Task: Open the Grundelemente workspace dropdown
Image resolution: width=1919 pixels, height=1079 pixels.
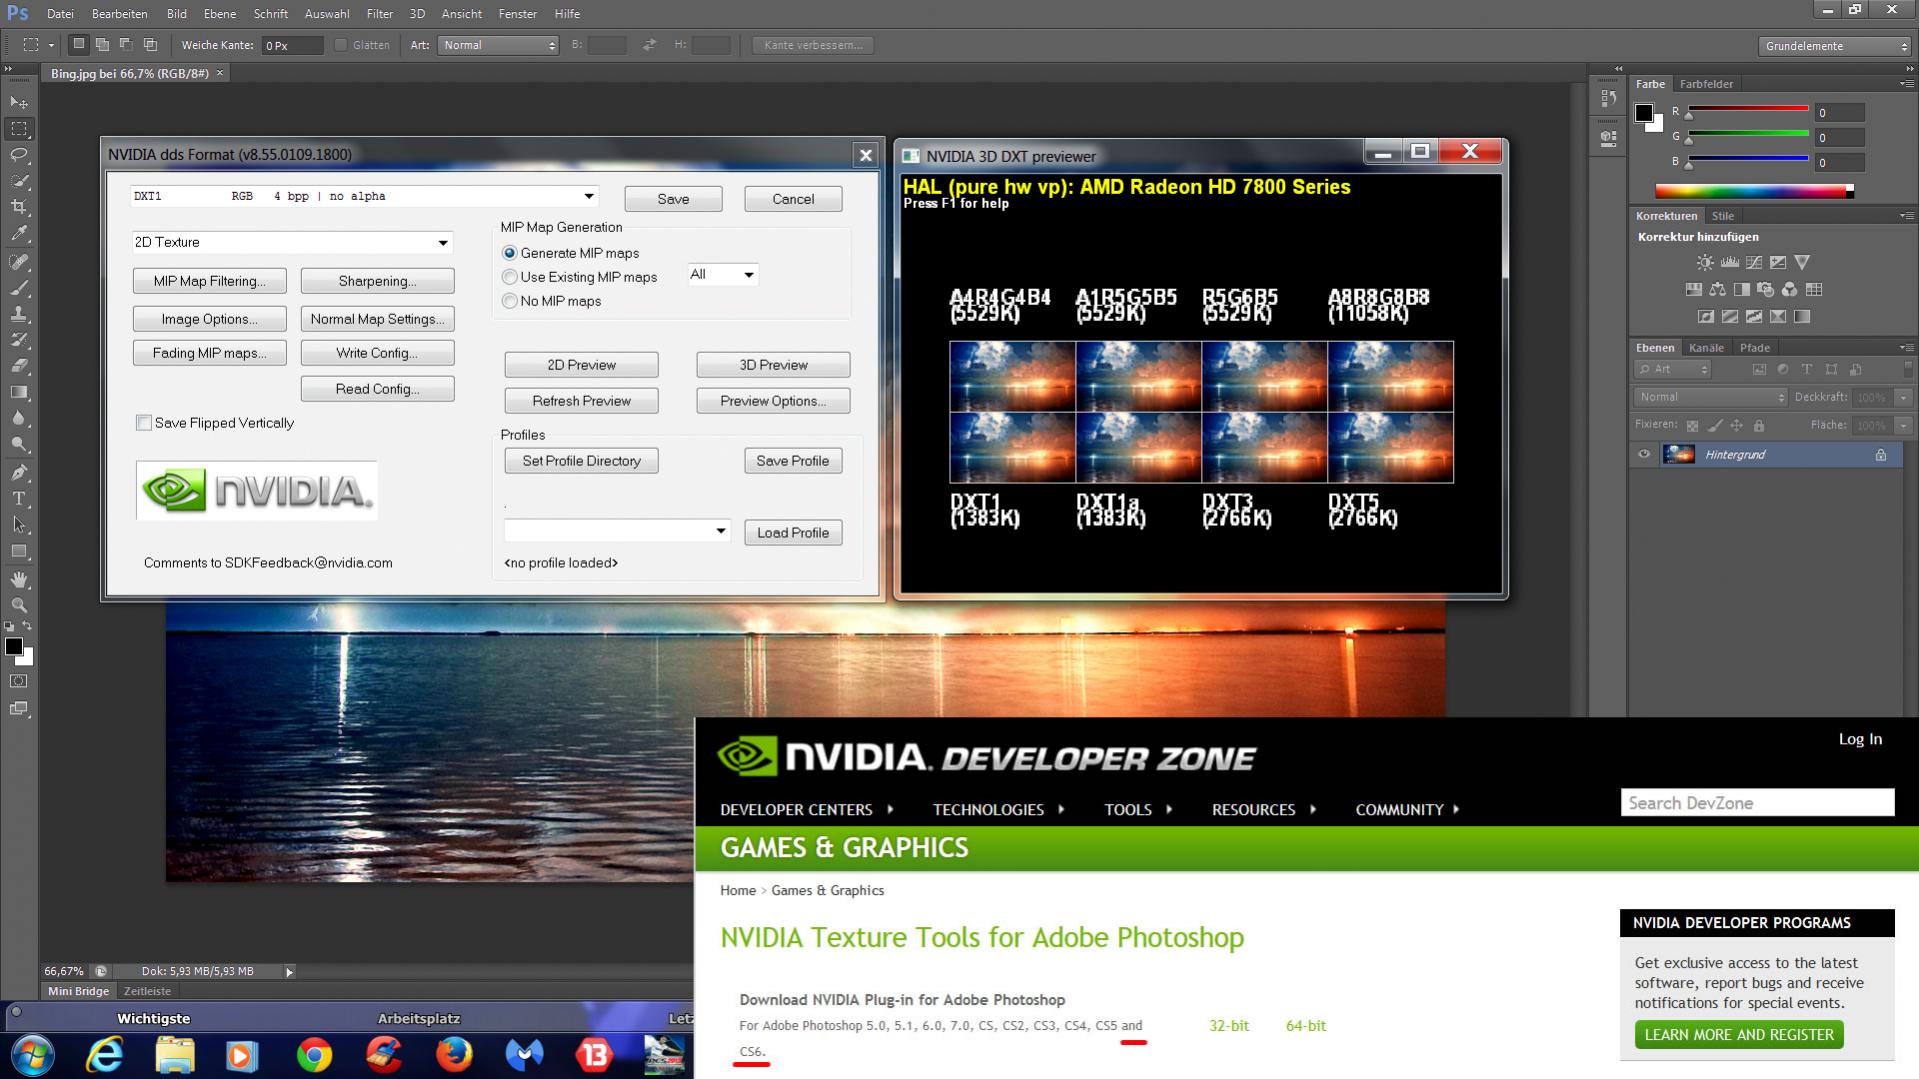Action: pos(1835,46)
